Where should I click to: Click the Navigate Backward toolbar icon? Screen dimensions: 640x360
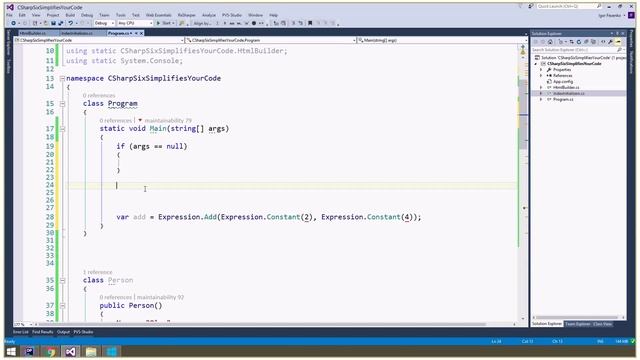tap(13, 23)
